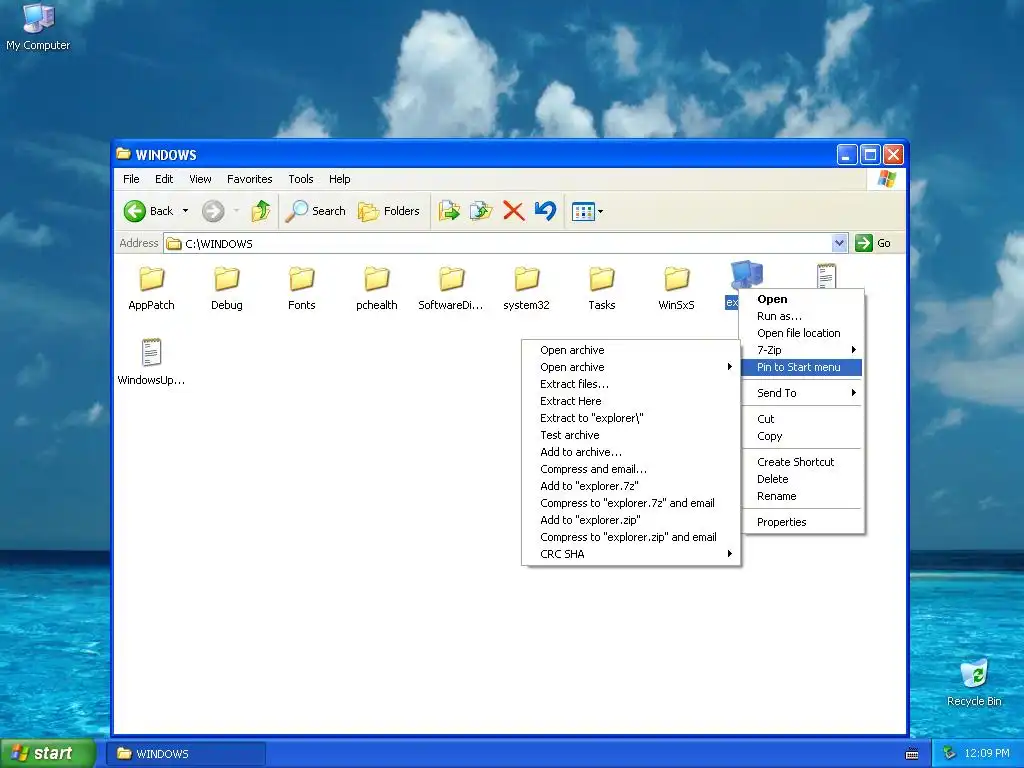Screen dimensions: 1024x768
Task: Click the Back arrow toolbar button
Action: click(x=149, y=211)
